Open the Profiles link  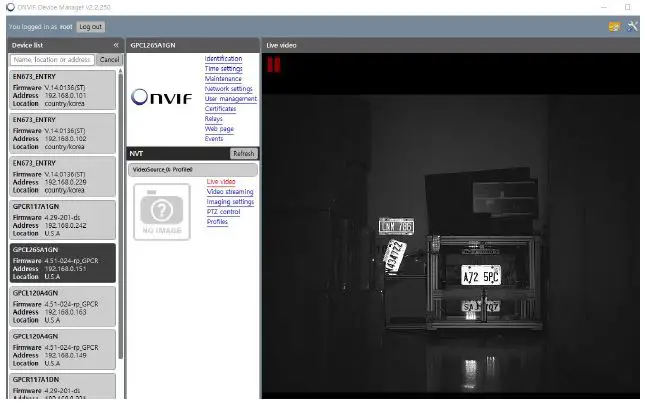(x=217, y=222)
